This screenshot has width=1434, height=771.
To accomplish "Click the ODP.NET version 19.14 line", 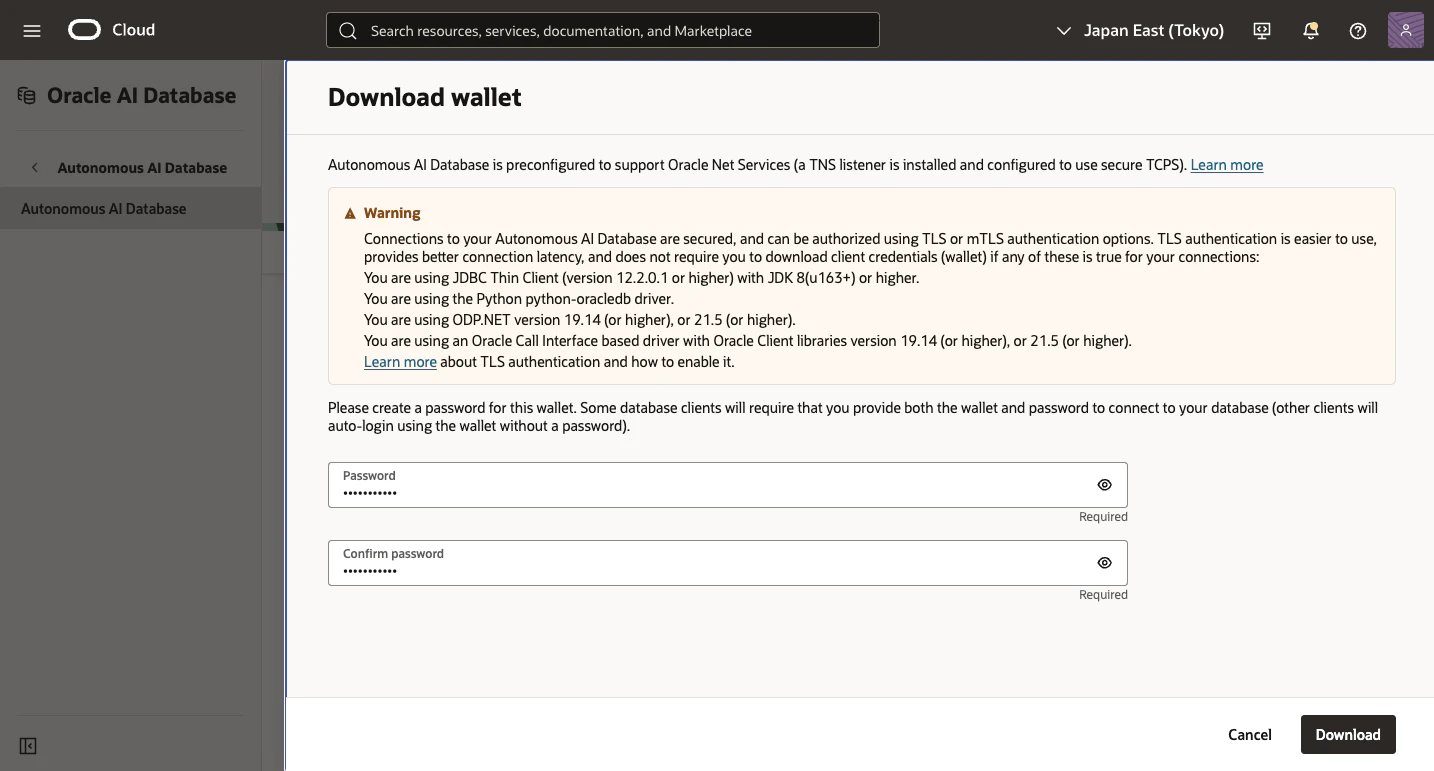I will point(580,320).
